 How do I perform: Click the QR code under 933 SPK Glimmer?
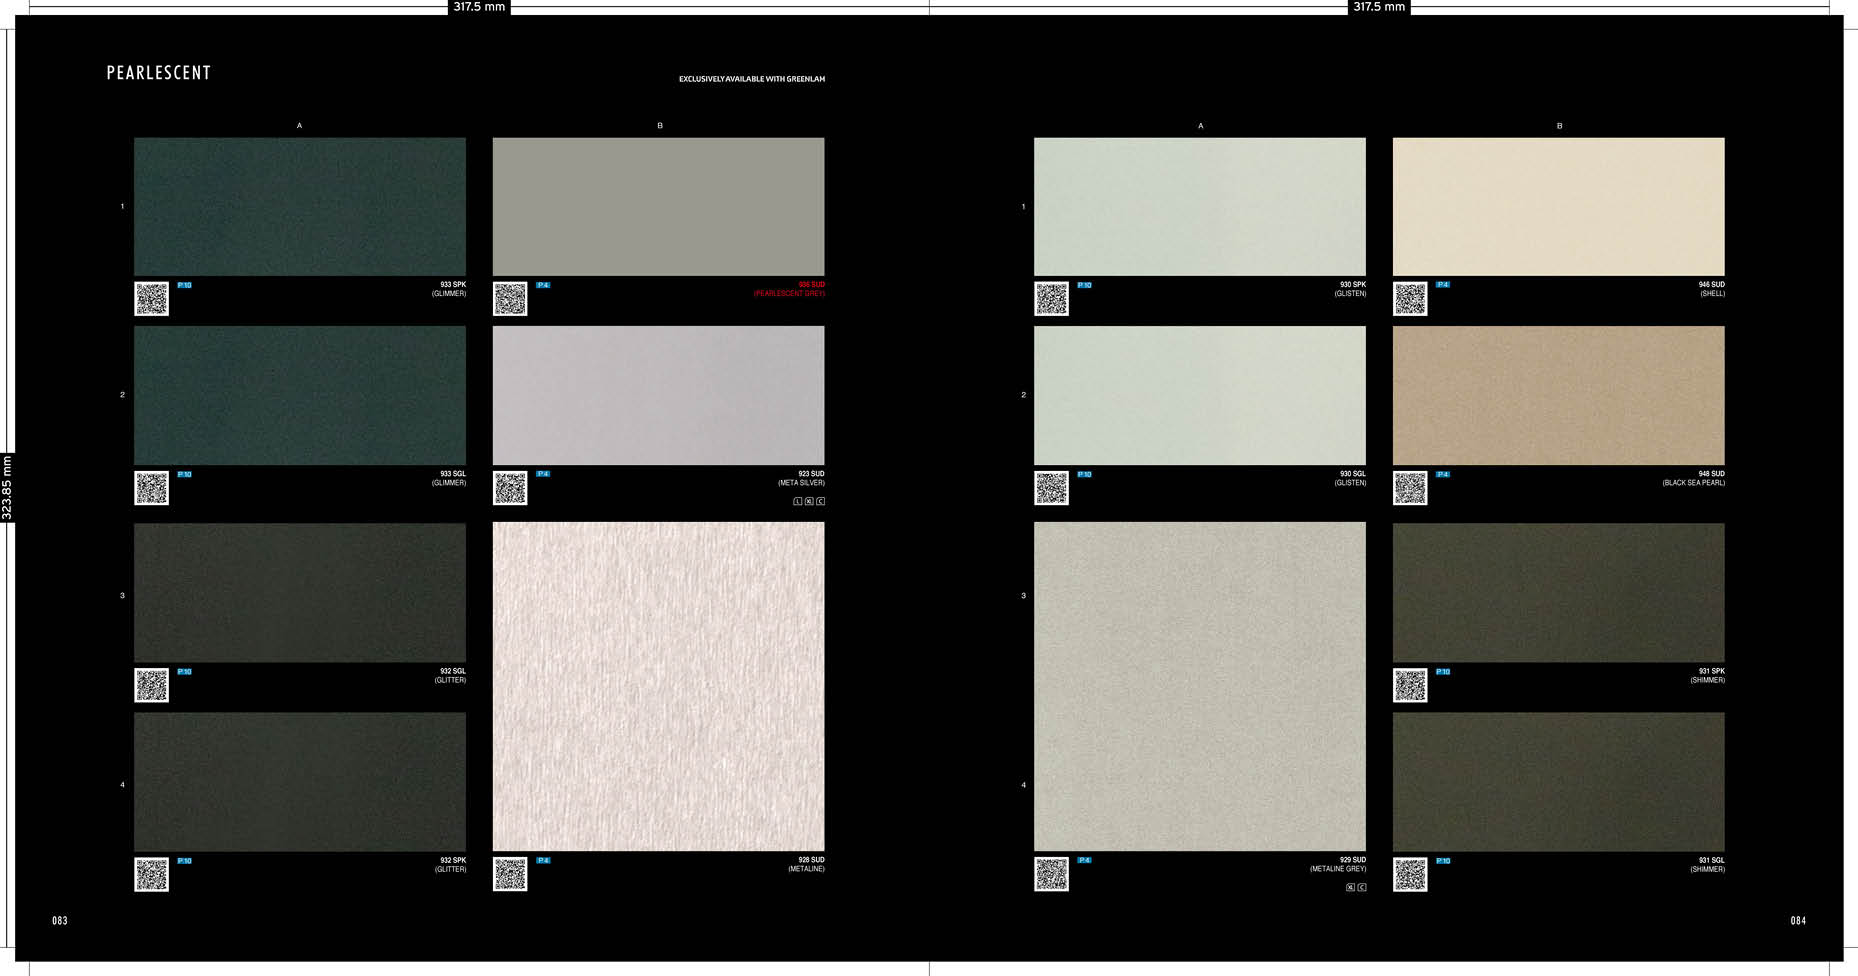[151, 299]
